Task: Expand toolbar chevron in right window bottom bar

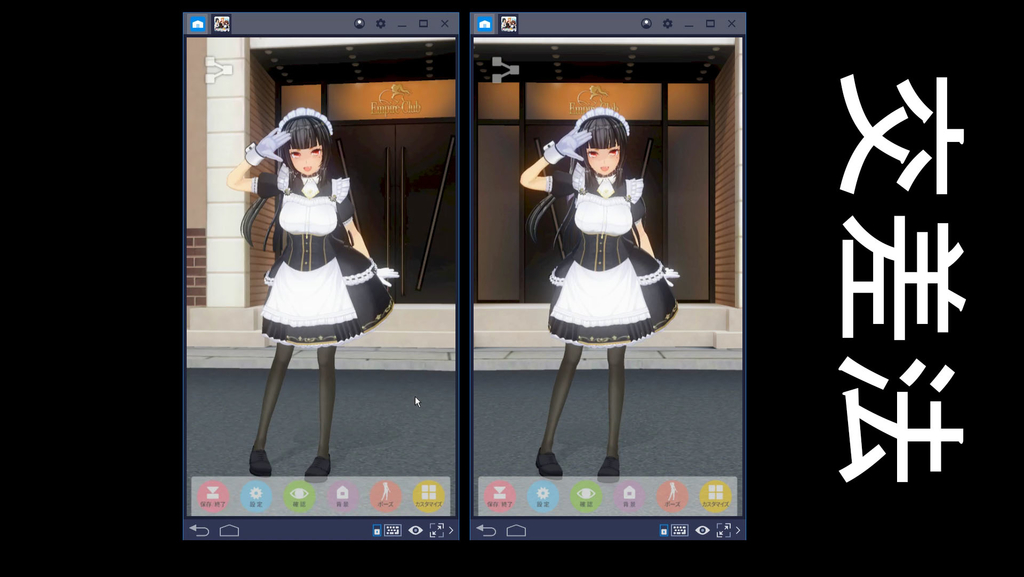Action: coord(738,530)
